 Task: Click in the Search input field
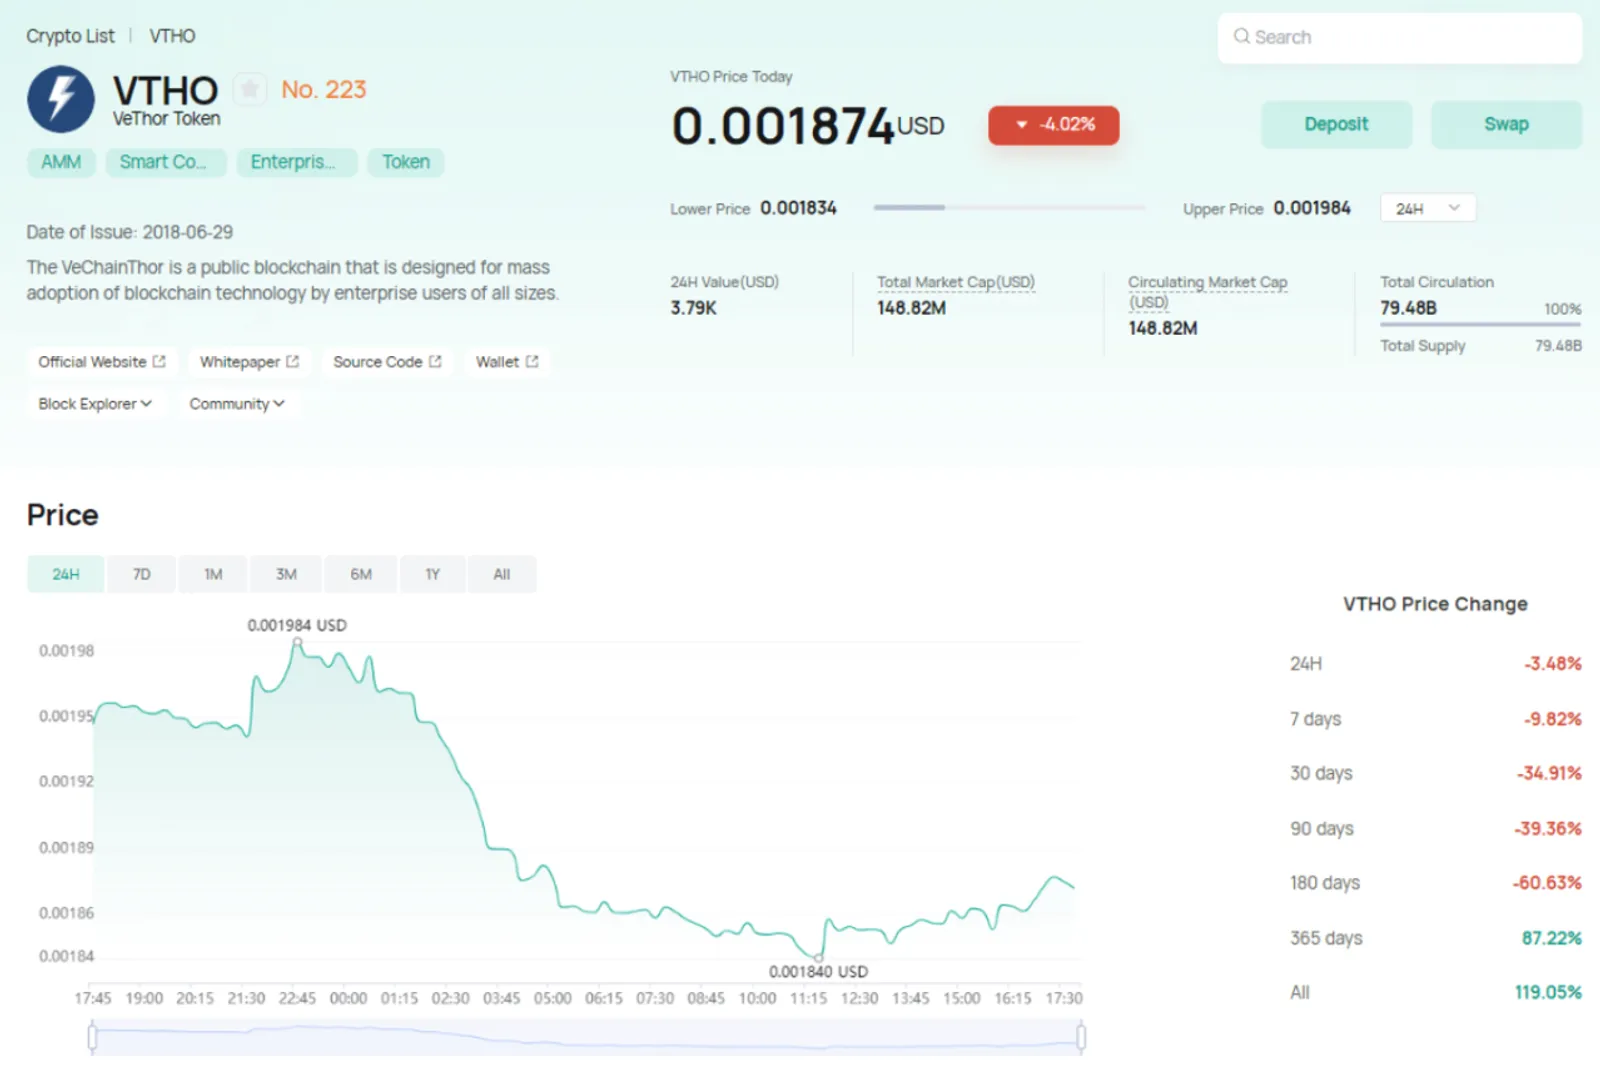click(1400, 38)
